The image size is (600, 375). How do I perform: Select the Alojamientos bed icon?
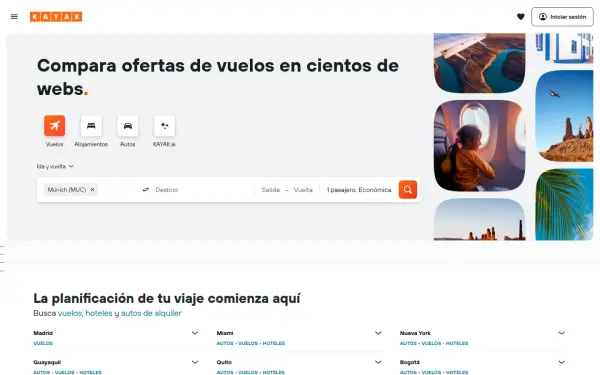pos(91,126)
